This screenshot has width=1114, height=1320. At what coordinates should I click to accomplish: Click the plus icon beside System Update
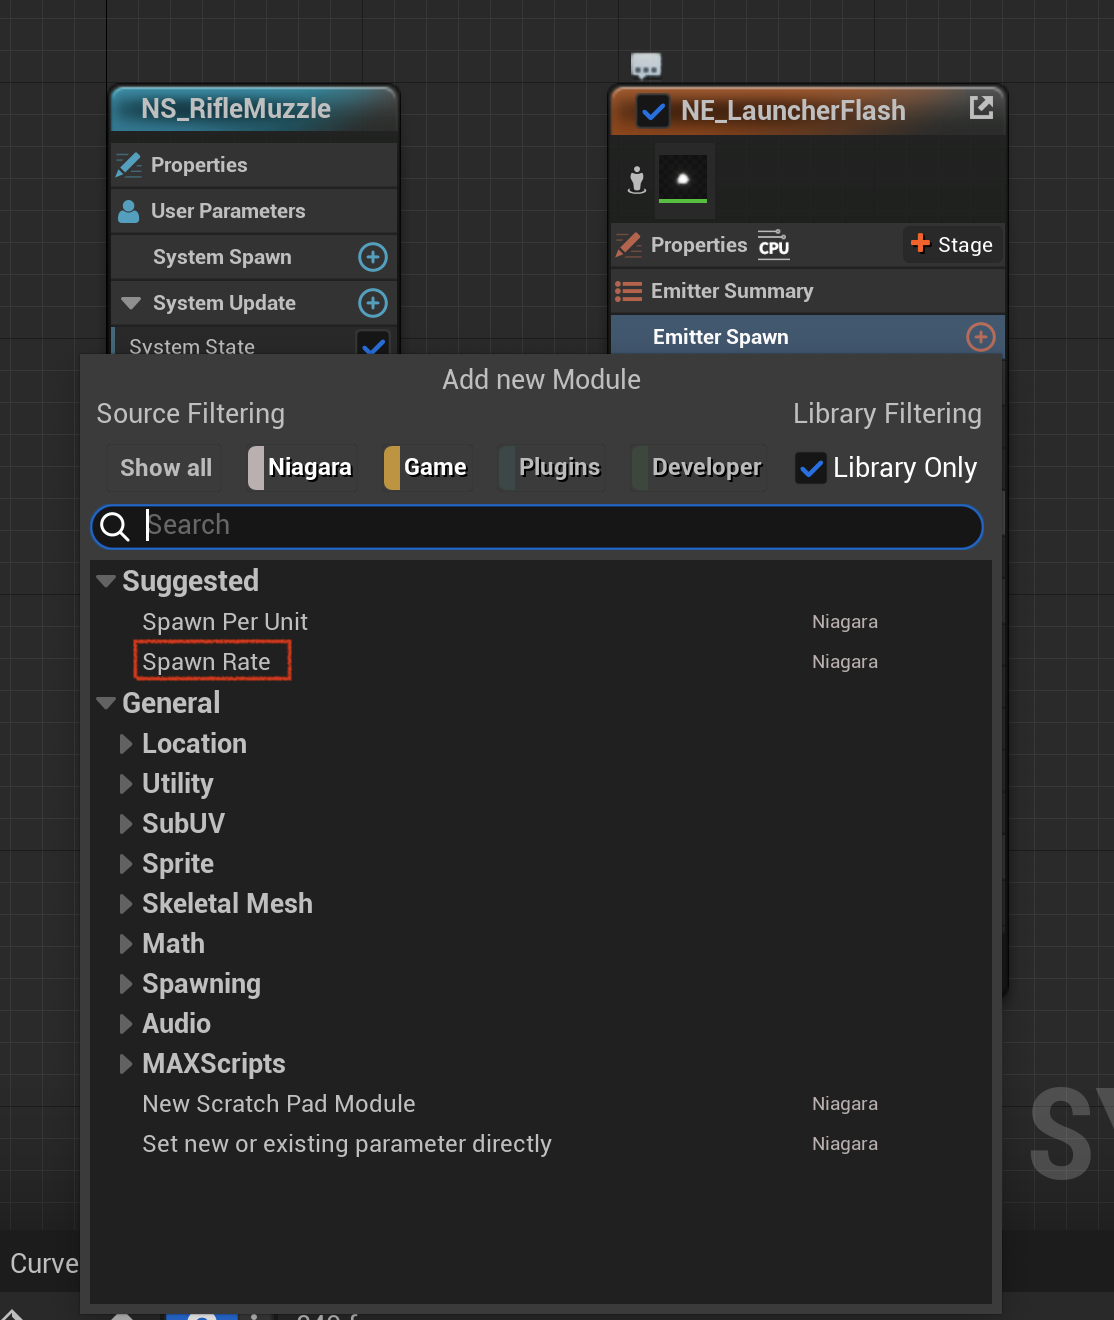(373, 303)
